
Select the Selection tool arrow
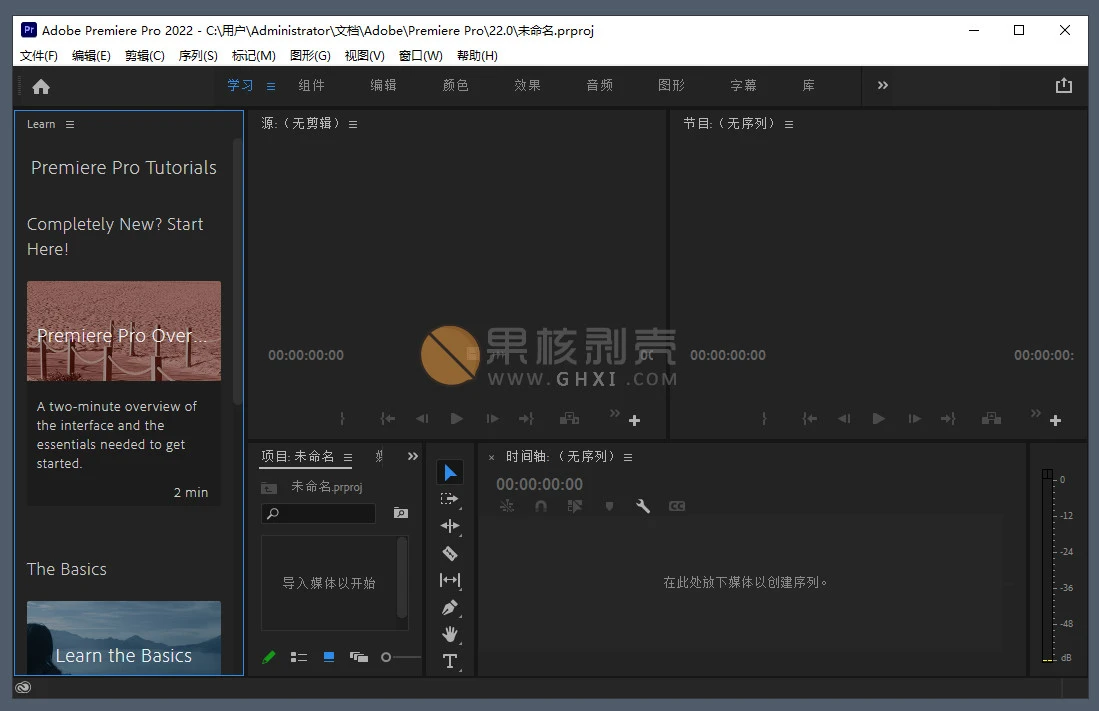[x=450, y=473]
